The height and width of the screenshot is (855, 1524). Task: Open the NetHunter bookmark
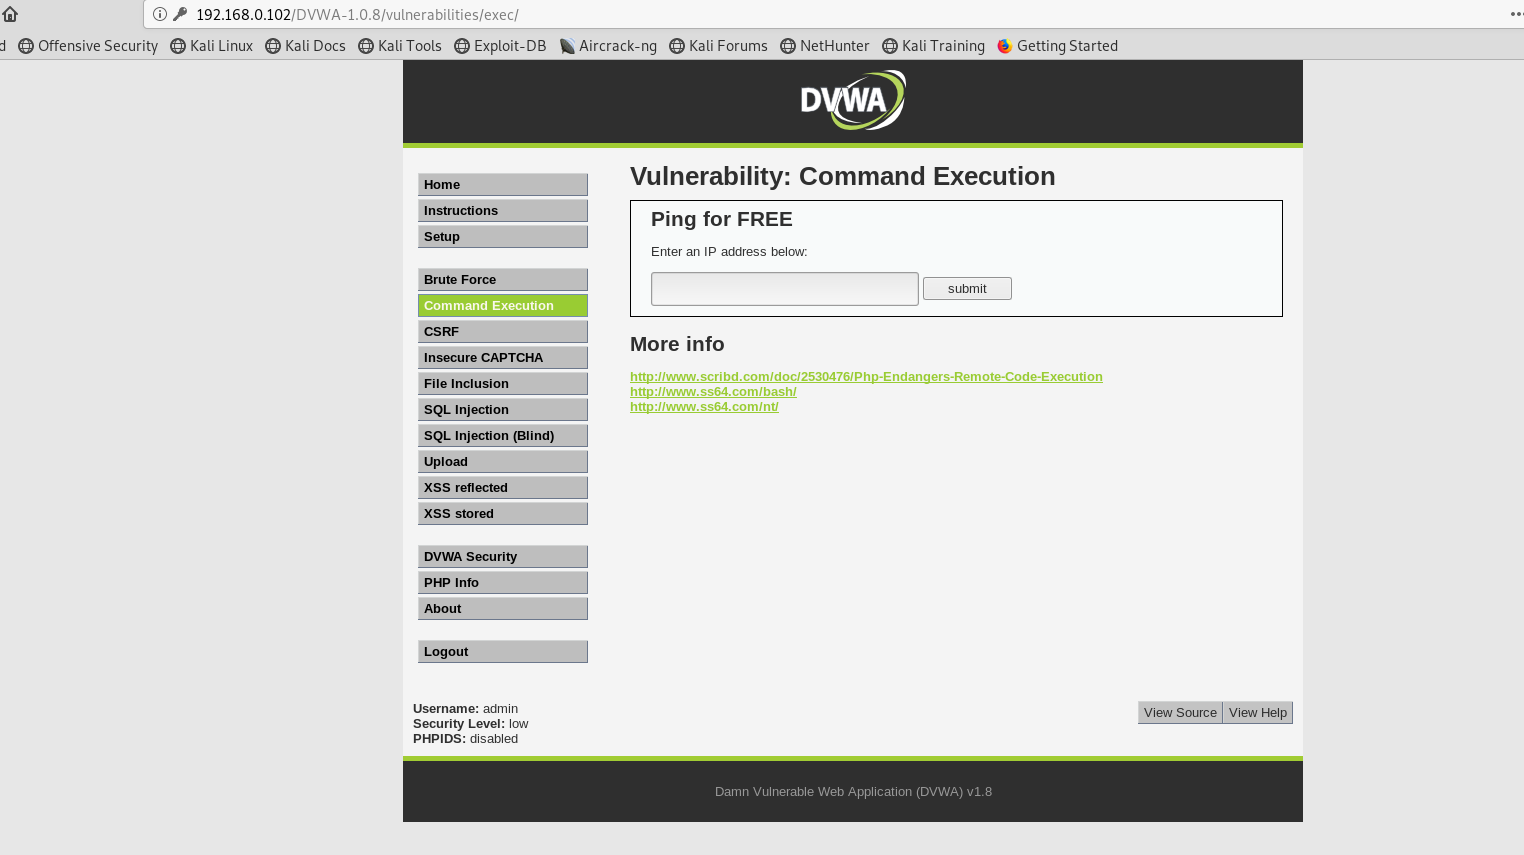tap(825, 46)
